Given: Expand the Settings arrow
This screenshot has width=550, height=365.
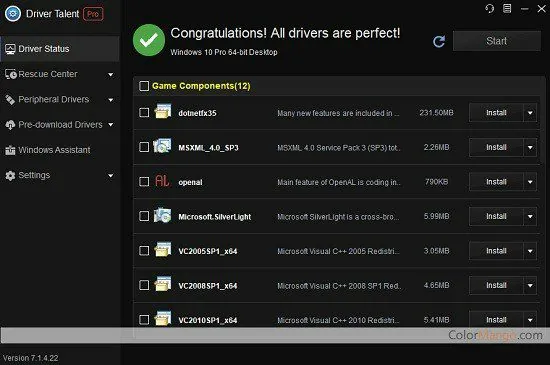Looking at the screenshot, I should 110,175.
